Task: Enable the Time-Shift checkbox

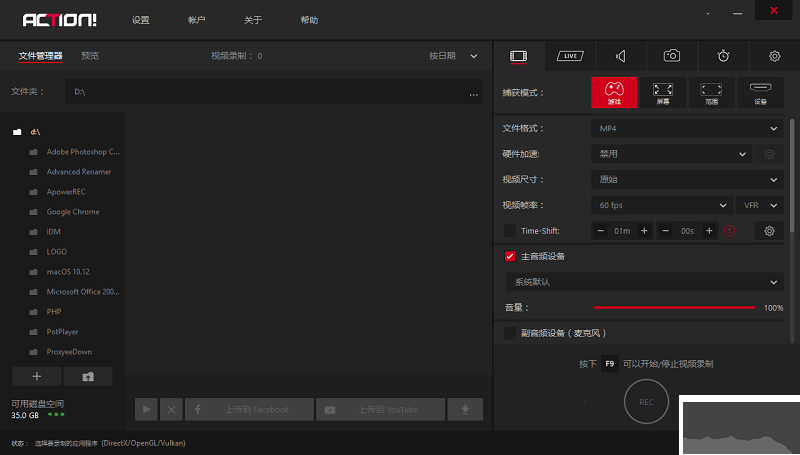Action: (x=510, y=231)
